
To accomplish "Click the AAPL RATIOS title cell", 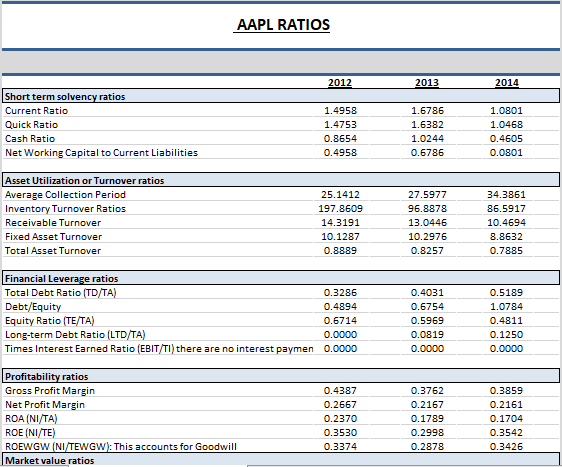I will click(x=283, y=25).
